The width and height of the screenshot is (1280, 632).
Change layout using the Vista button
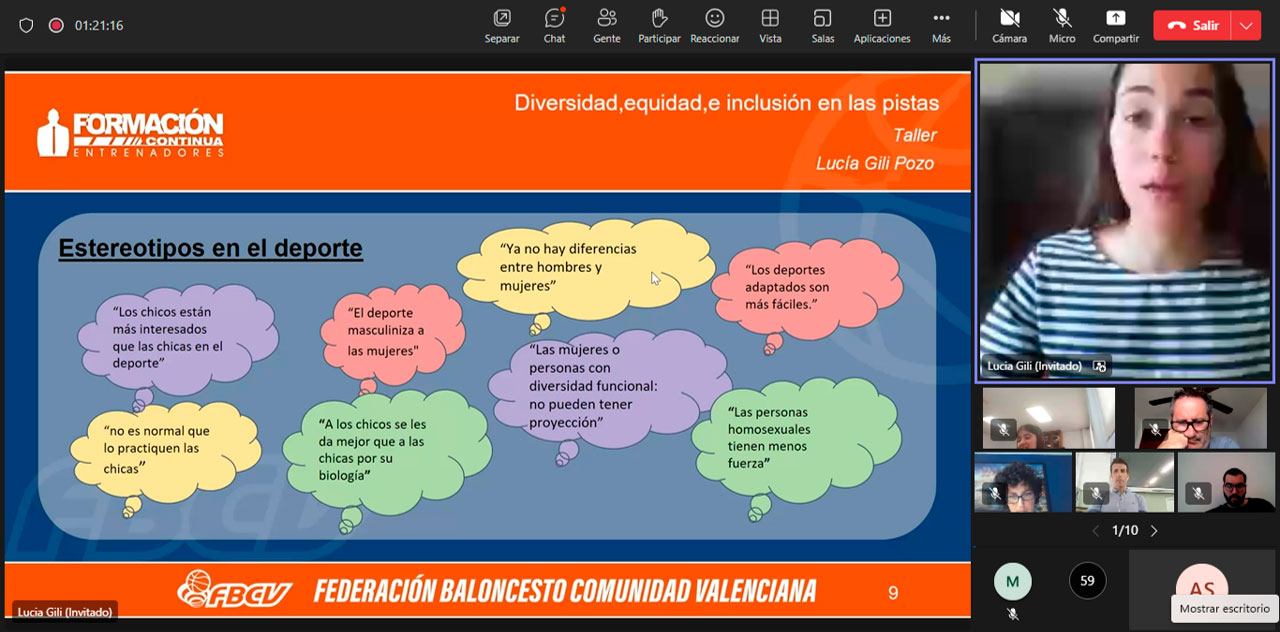[770, 26]
